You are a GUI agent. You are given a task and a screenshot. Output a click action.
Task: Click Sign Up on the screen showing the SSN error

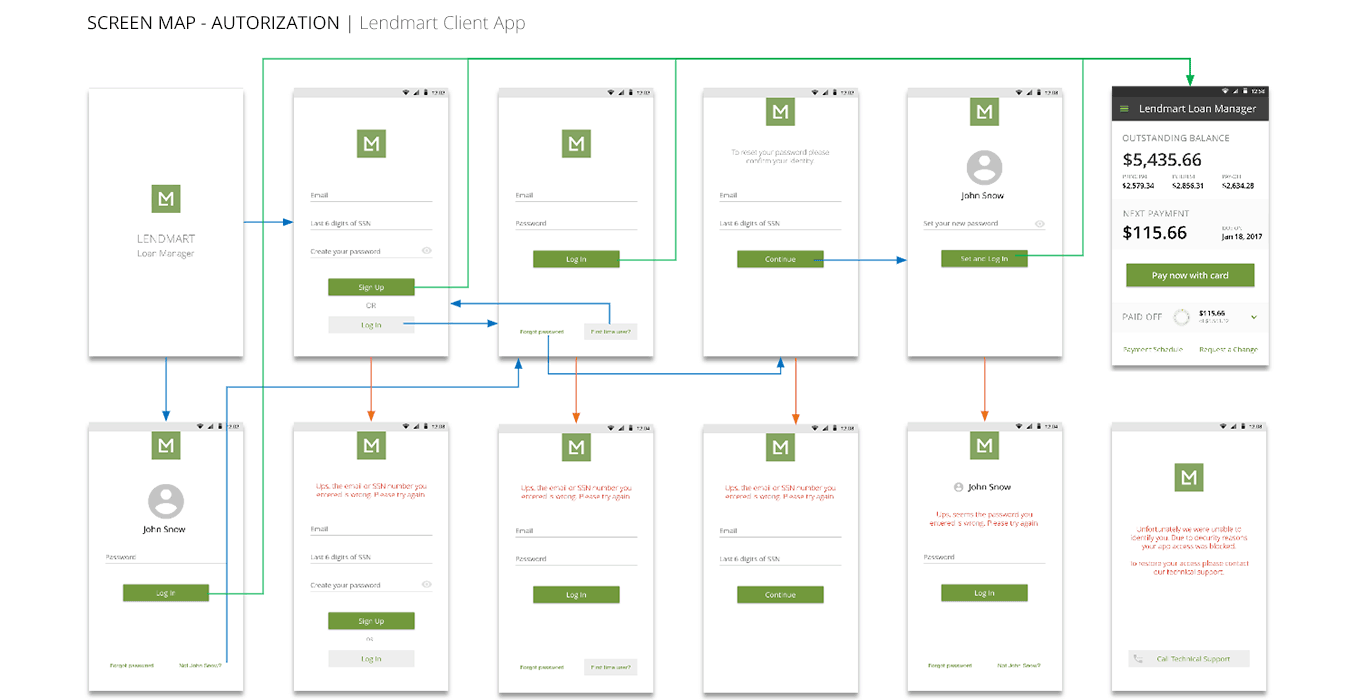click(371, 621)
